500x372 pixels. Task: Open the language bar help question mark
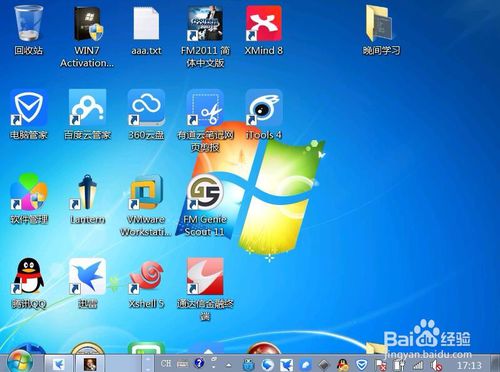[199, 363]
